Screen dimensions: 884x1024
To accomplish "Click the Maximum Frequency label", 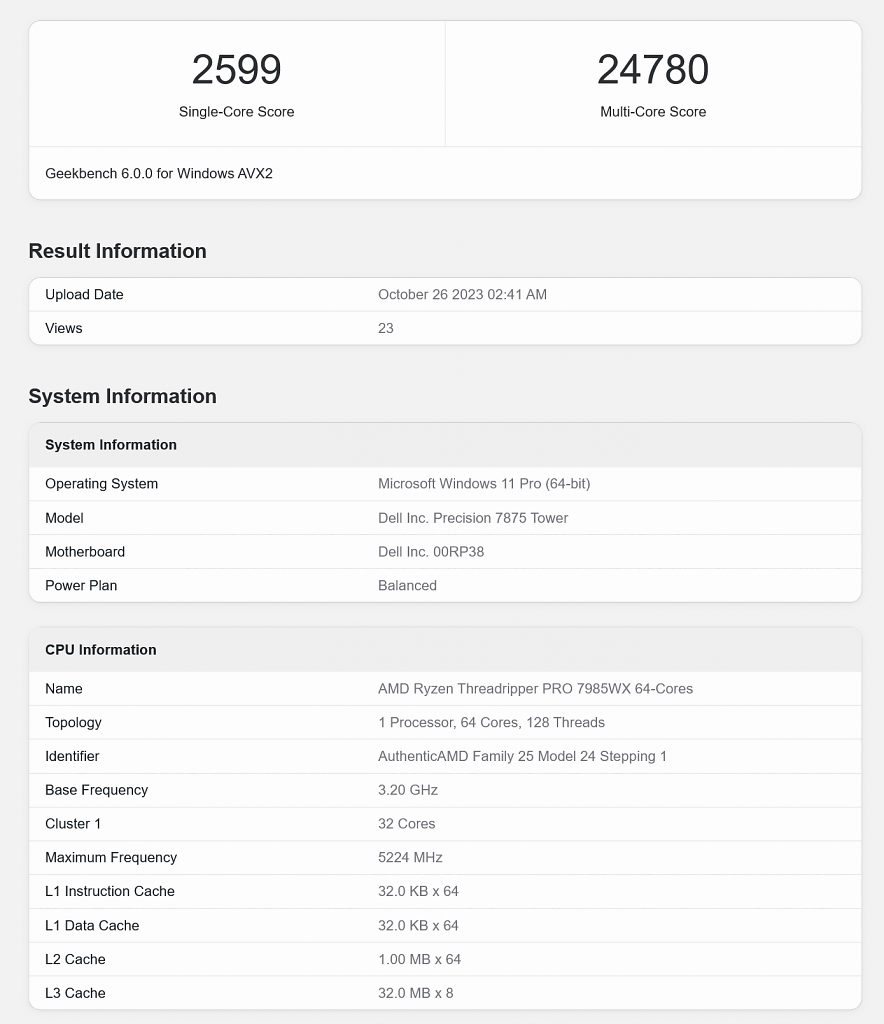I will coord(111,858).
